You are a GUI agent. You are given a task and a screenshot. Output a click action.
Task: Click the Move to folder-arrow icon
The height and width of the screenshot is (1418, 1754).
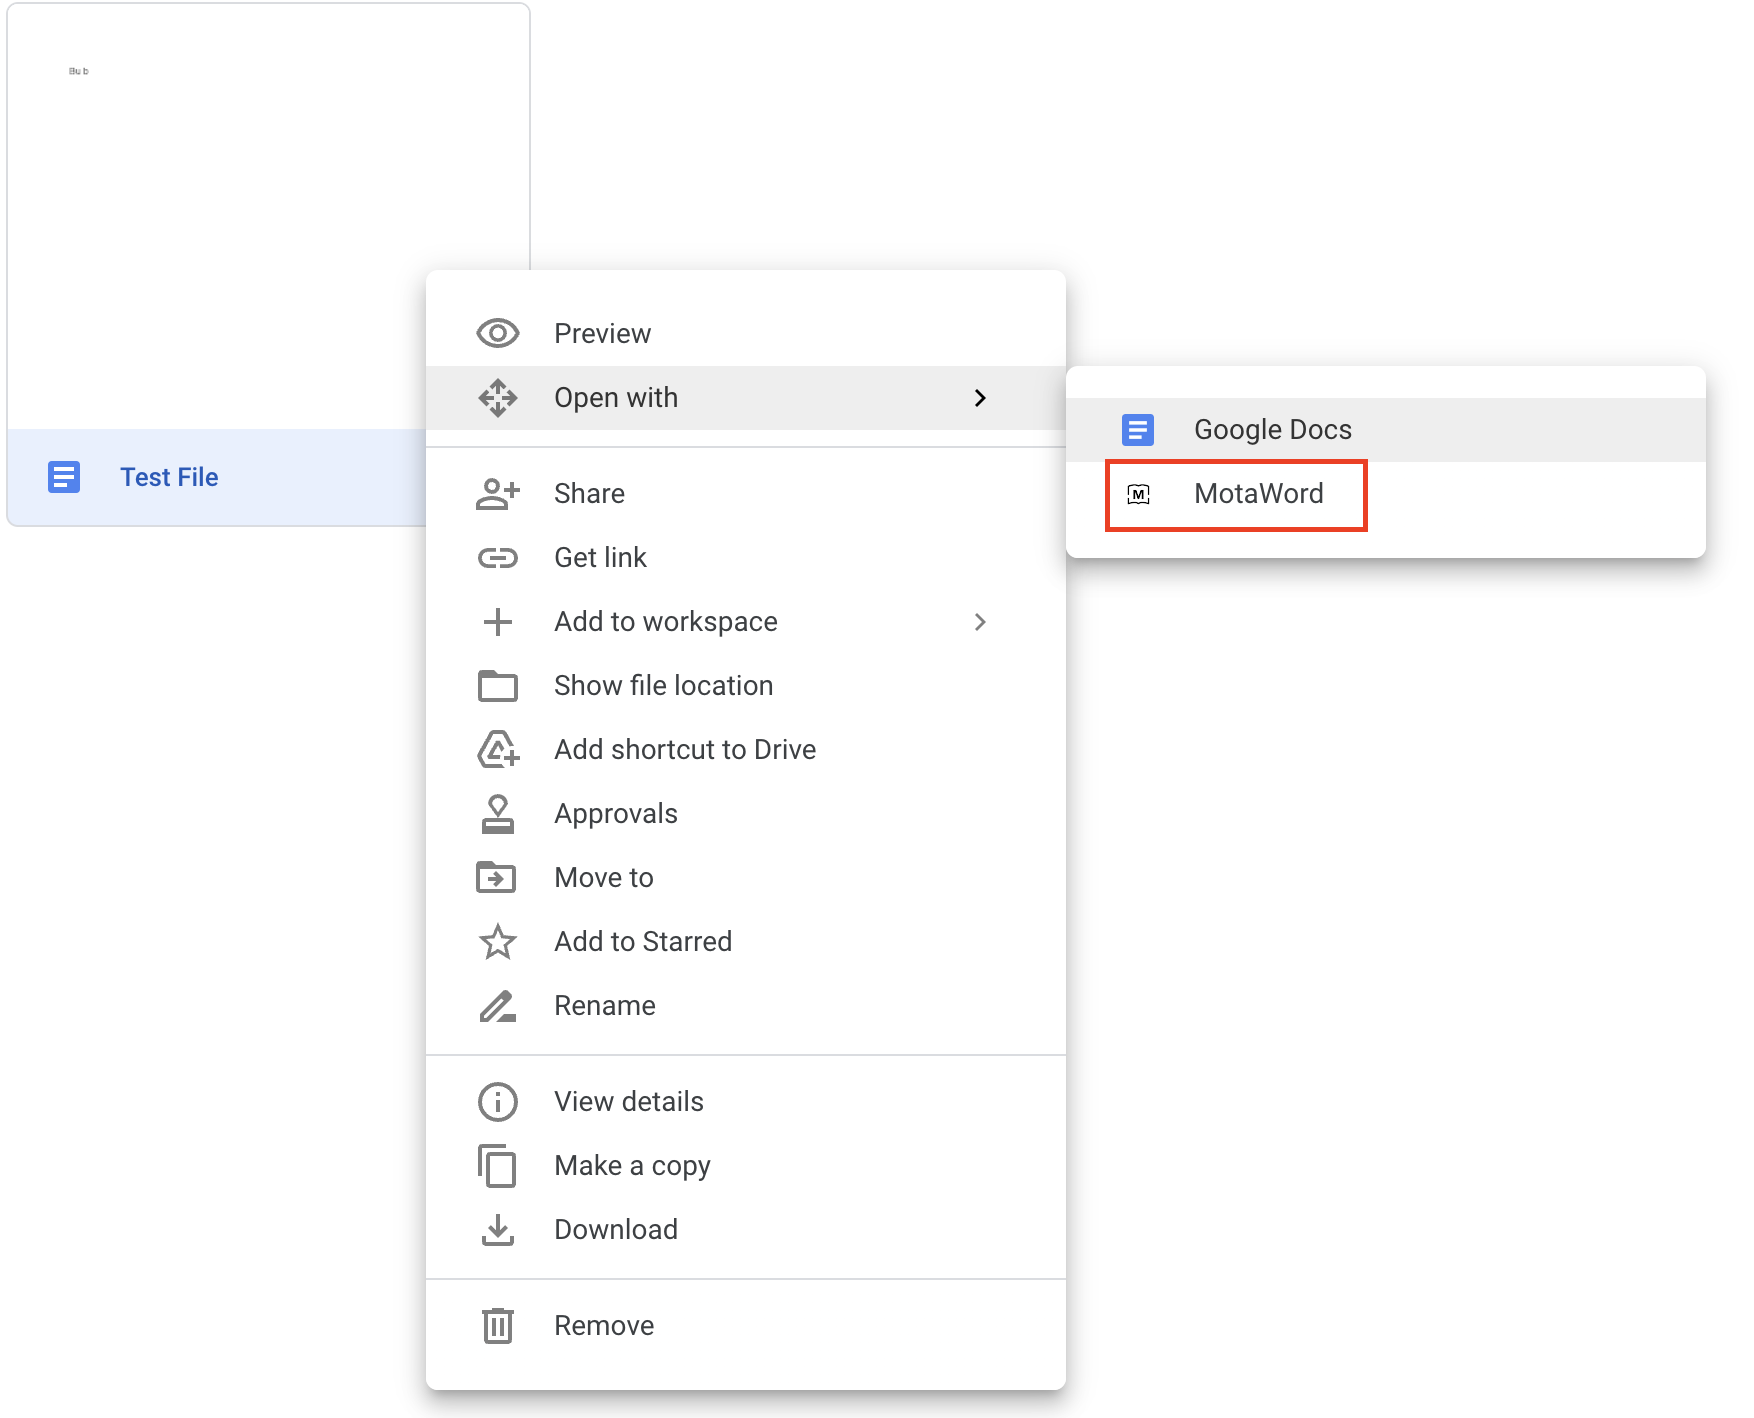tap(497, 878)
